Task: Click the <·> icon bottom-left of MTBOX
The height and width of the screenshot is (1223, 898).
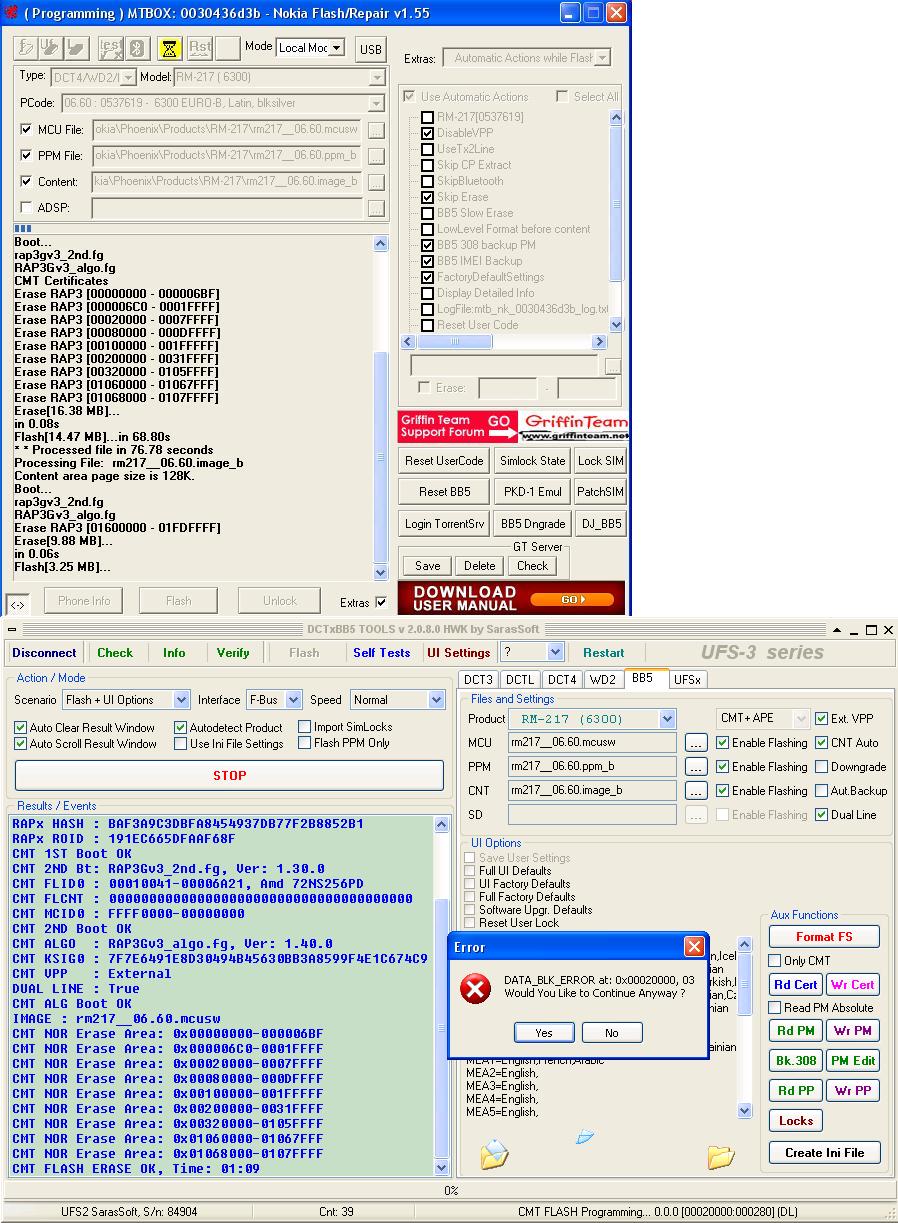Action: [x=18, y=604]
